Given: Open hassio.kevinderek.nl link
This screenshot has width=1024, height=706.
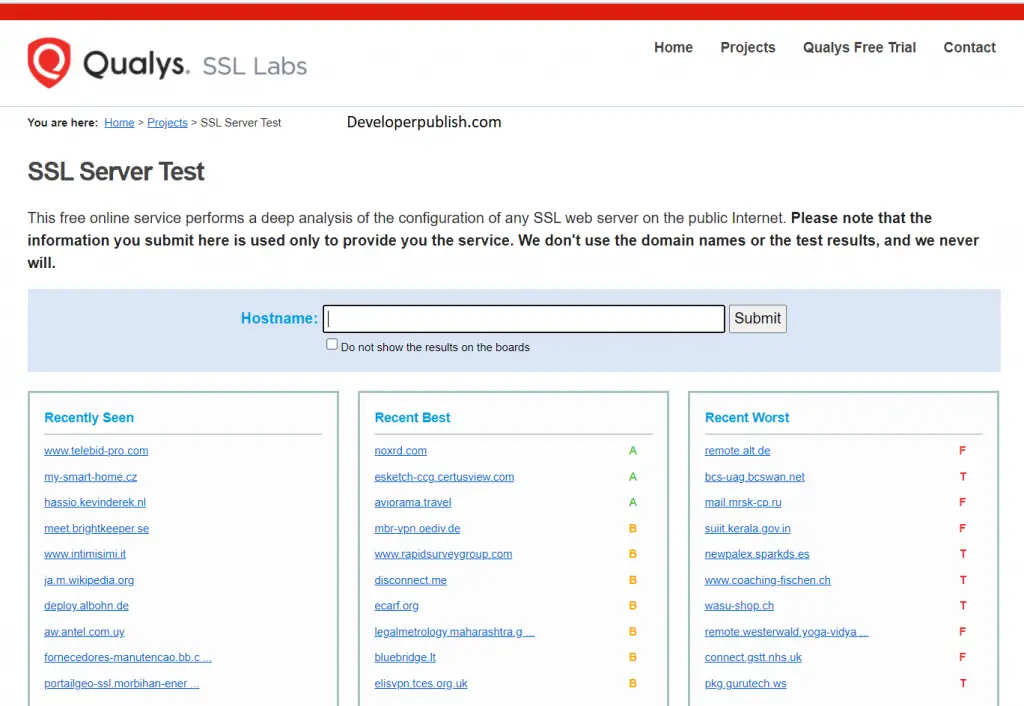Looking at the screenshot, I should pos(95,502).
